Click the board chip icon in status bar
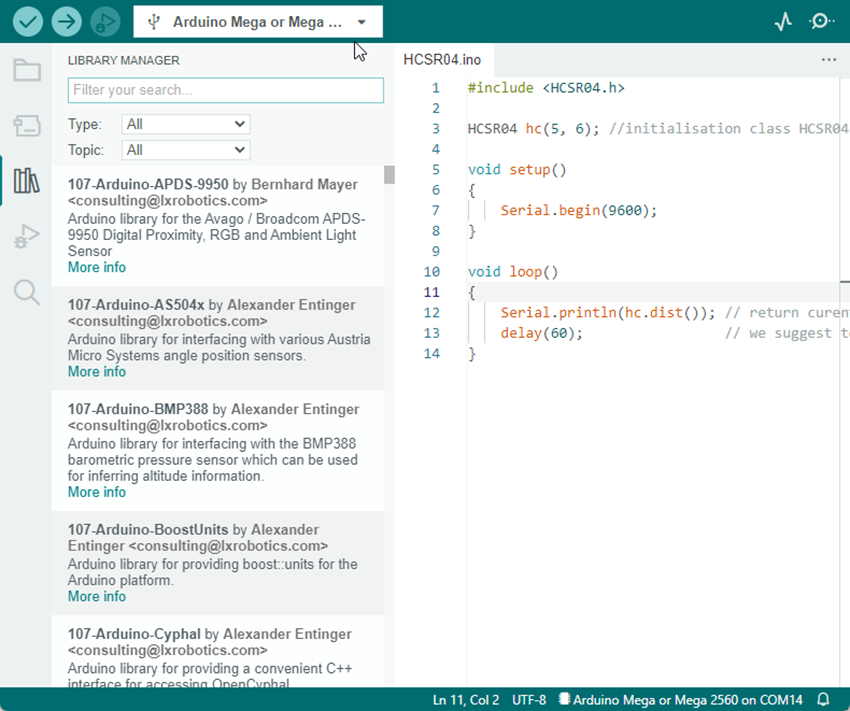Image resolution: width=850 pixels, height=711 pixels. point(564,699)
